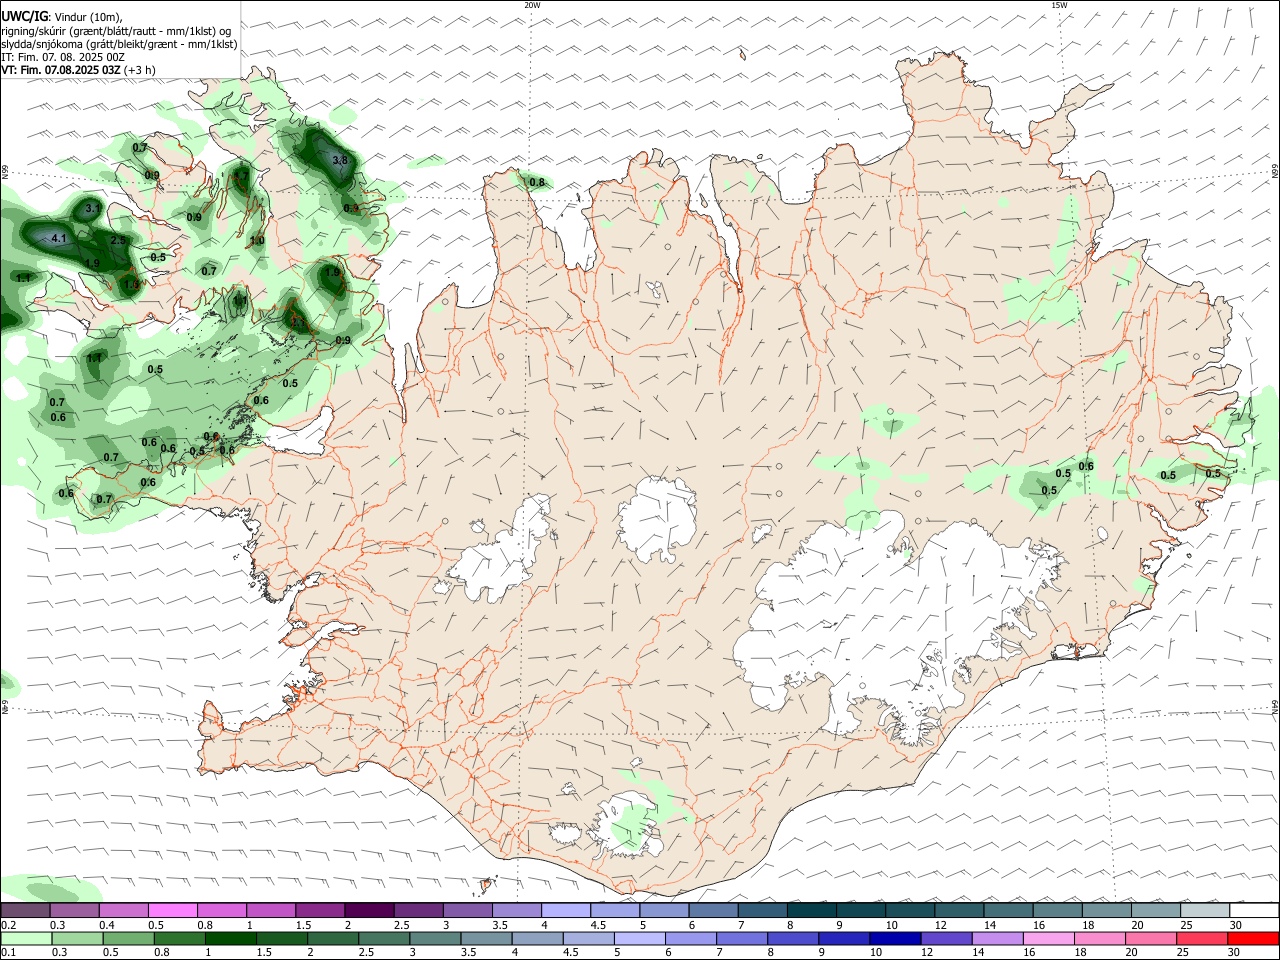Viewport: 1280px width, 960px height.
Task: Pick the pale lavender 4–4.5 swatch, upper scale
Action: point(564,910)
